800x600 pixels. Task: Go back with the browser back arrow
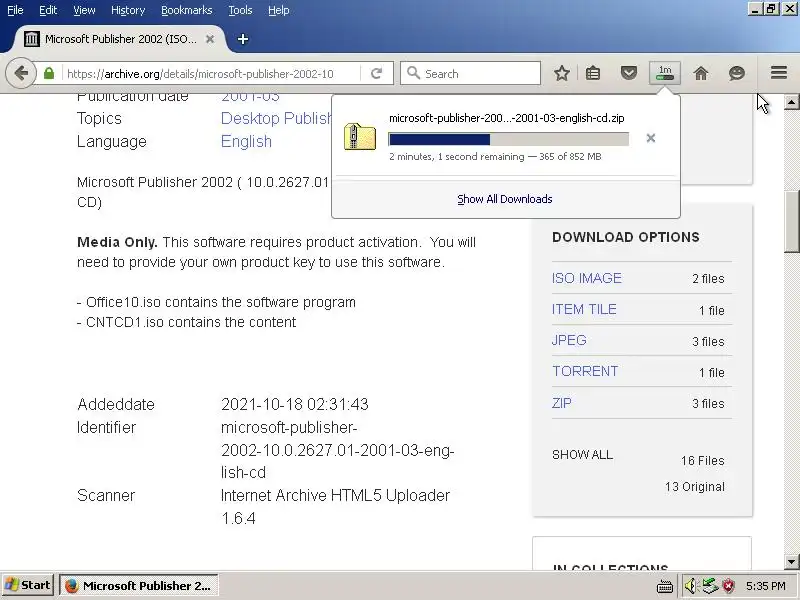click(20, 73)
